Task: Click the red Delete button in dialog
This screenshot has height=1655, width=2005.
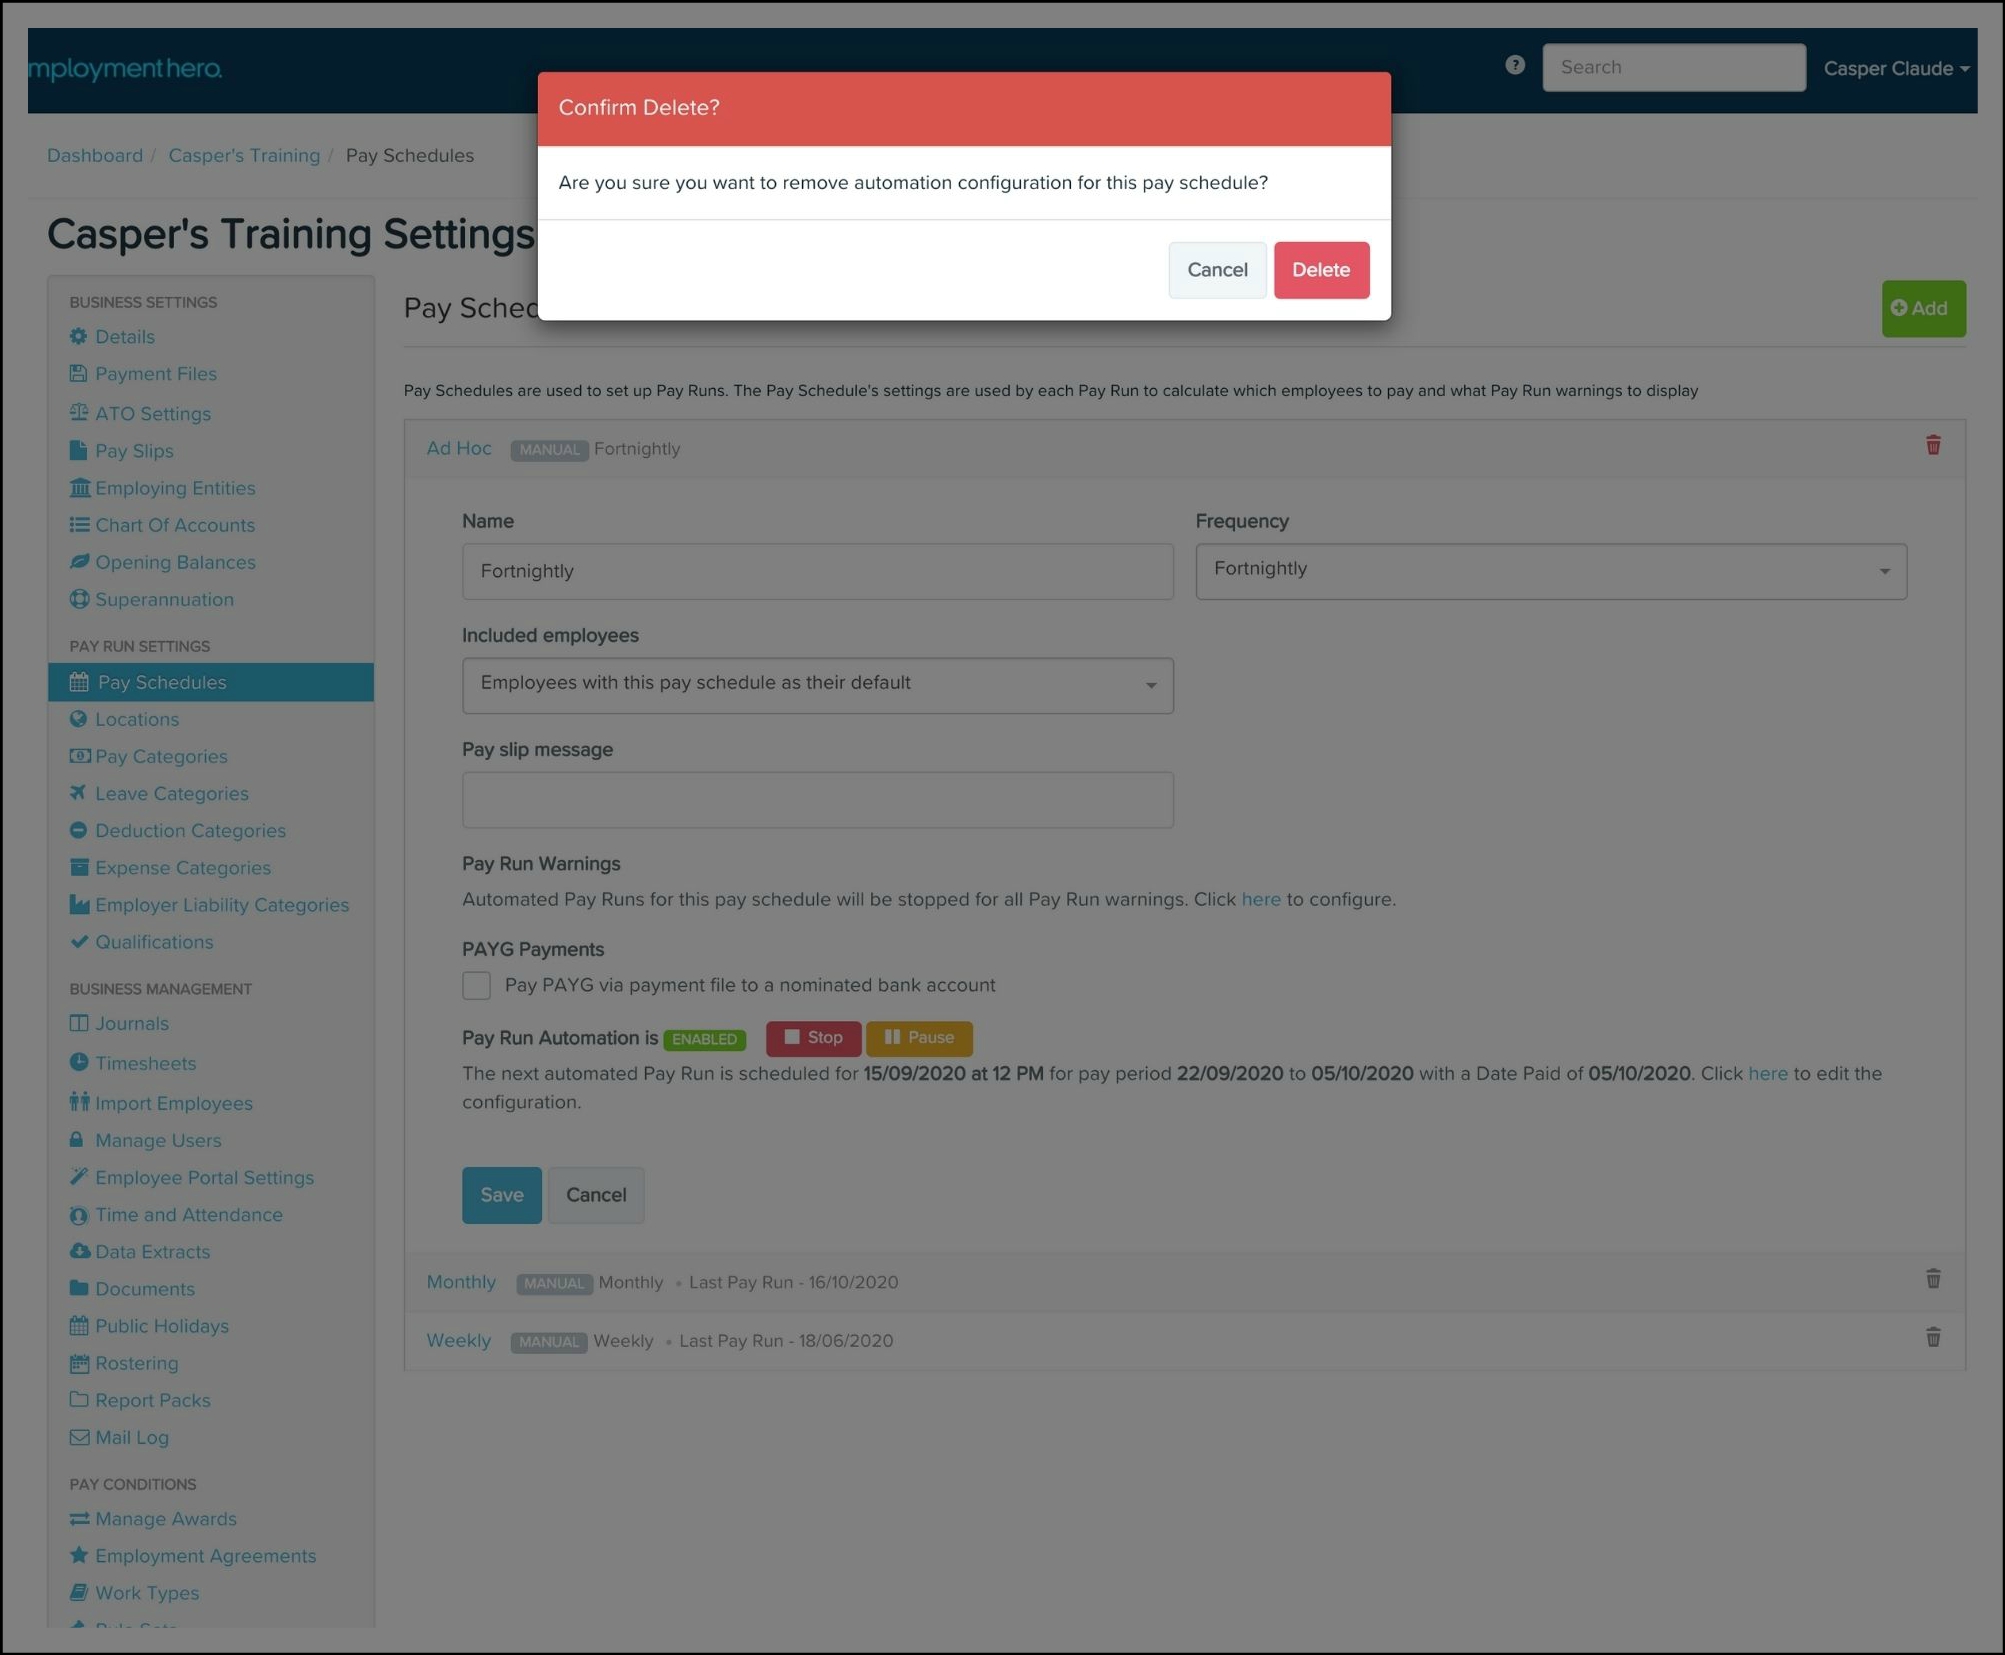Action: pos(1320,270)
